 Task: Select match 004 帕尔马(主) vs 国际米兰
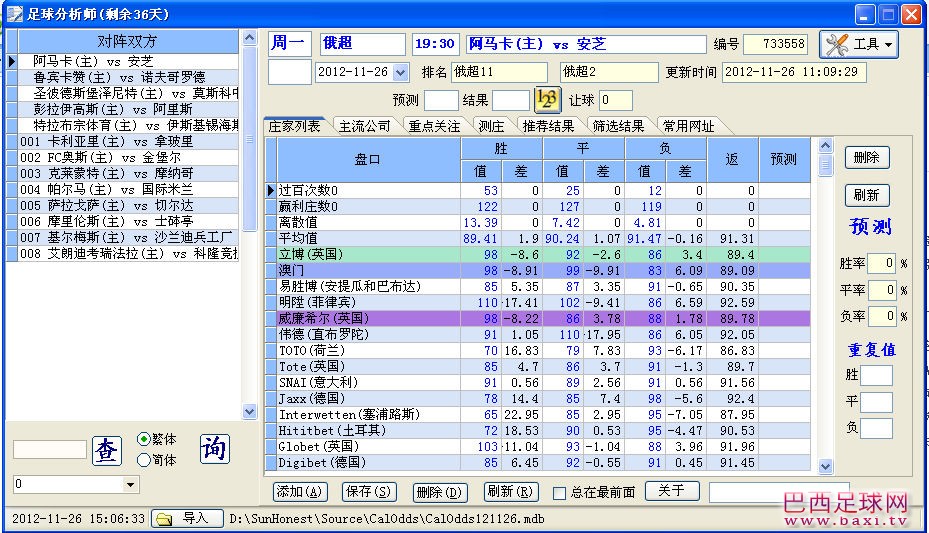tap(128, 190)
